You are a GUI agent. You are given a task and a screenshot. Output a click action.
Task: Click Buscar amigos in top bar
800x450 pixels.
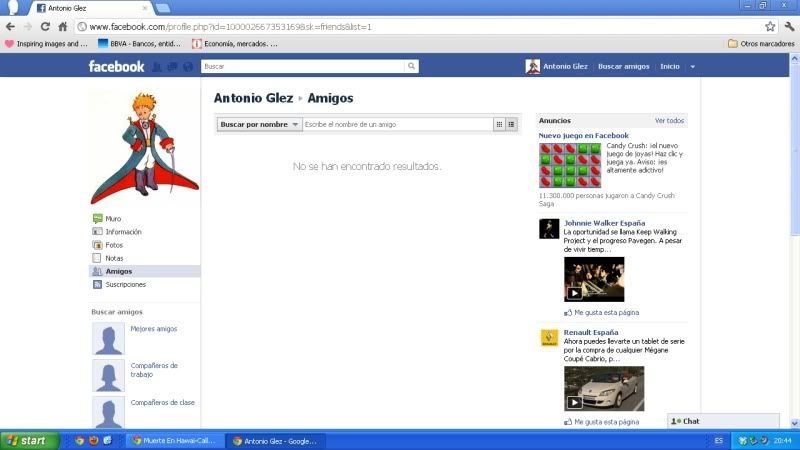point(623,66)
